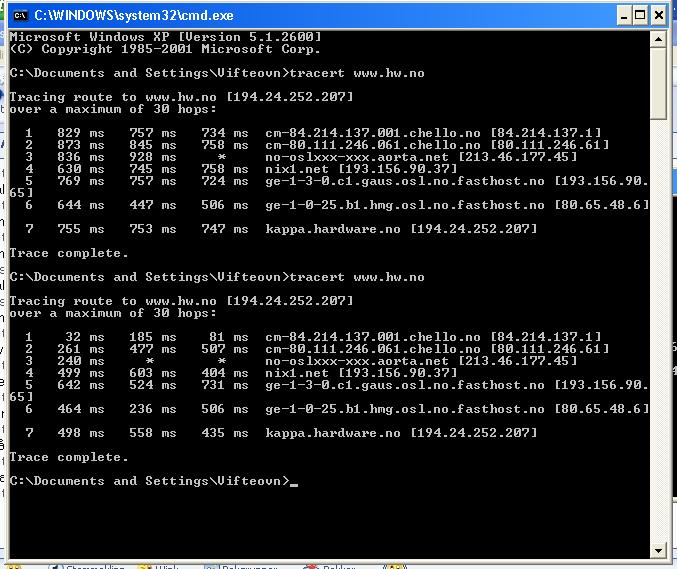Viewport: 677px width, 569px height.
Task: Click the title text C:\WINDOWS\system32\cmd.exe
Action: (134, 16)
